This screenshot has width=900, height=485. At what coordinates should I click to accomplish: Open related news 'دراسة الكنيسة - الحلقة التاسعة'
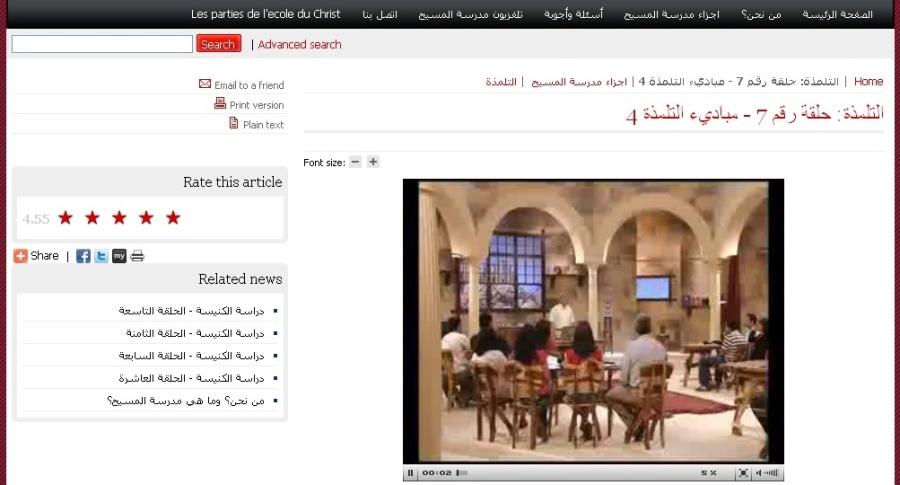(x=192, y=311)
